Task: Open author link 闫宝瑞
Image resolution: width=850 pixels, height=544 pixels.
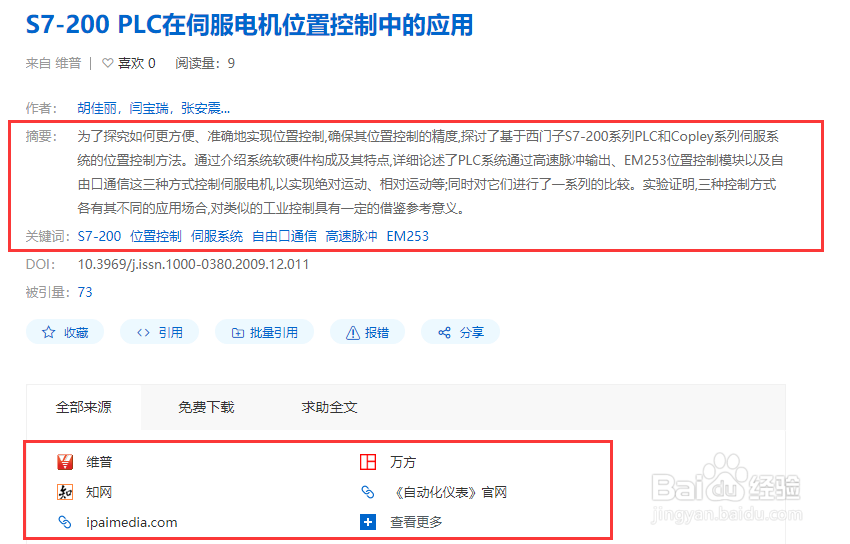Action: [x=149, y=108]
